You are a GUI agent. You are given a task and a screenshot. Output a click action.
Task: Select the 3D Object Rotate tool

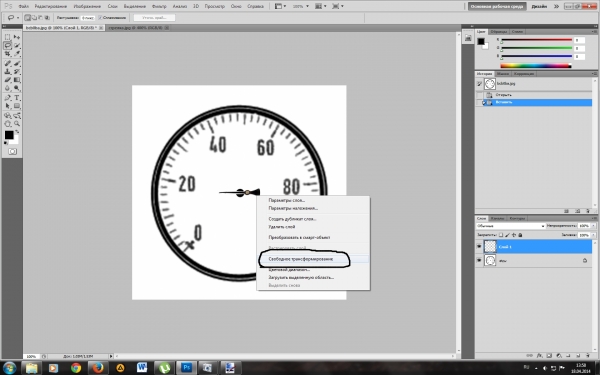pyautogui.click(x=7, y=115)
